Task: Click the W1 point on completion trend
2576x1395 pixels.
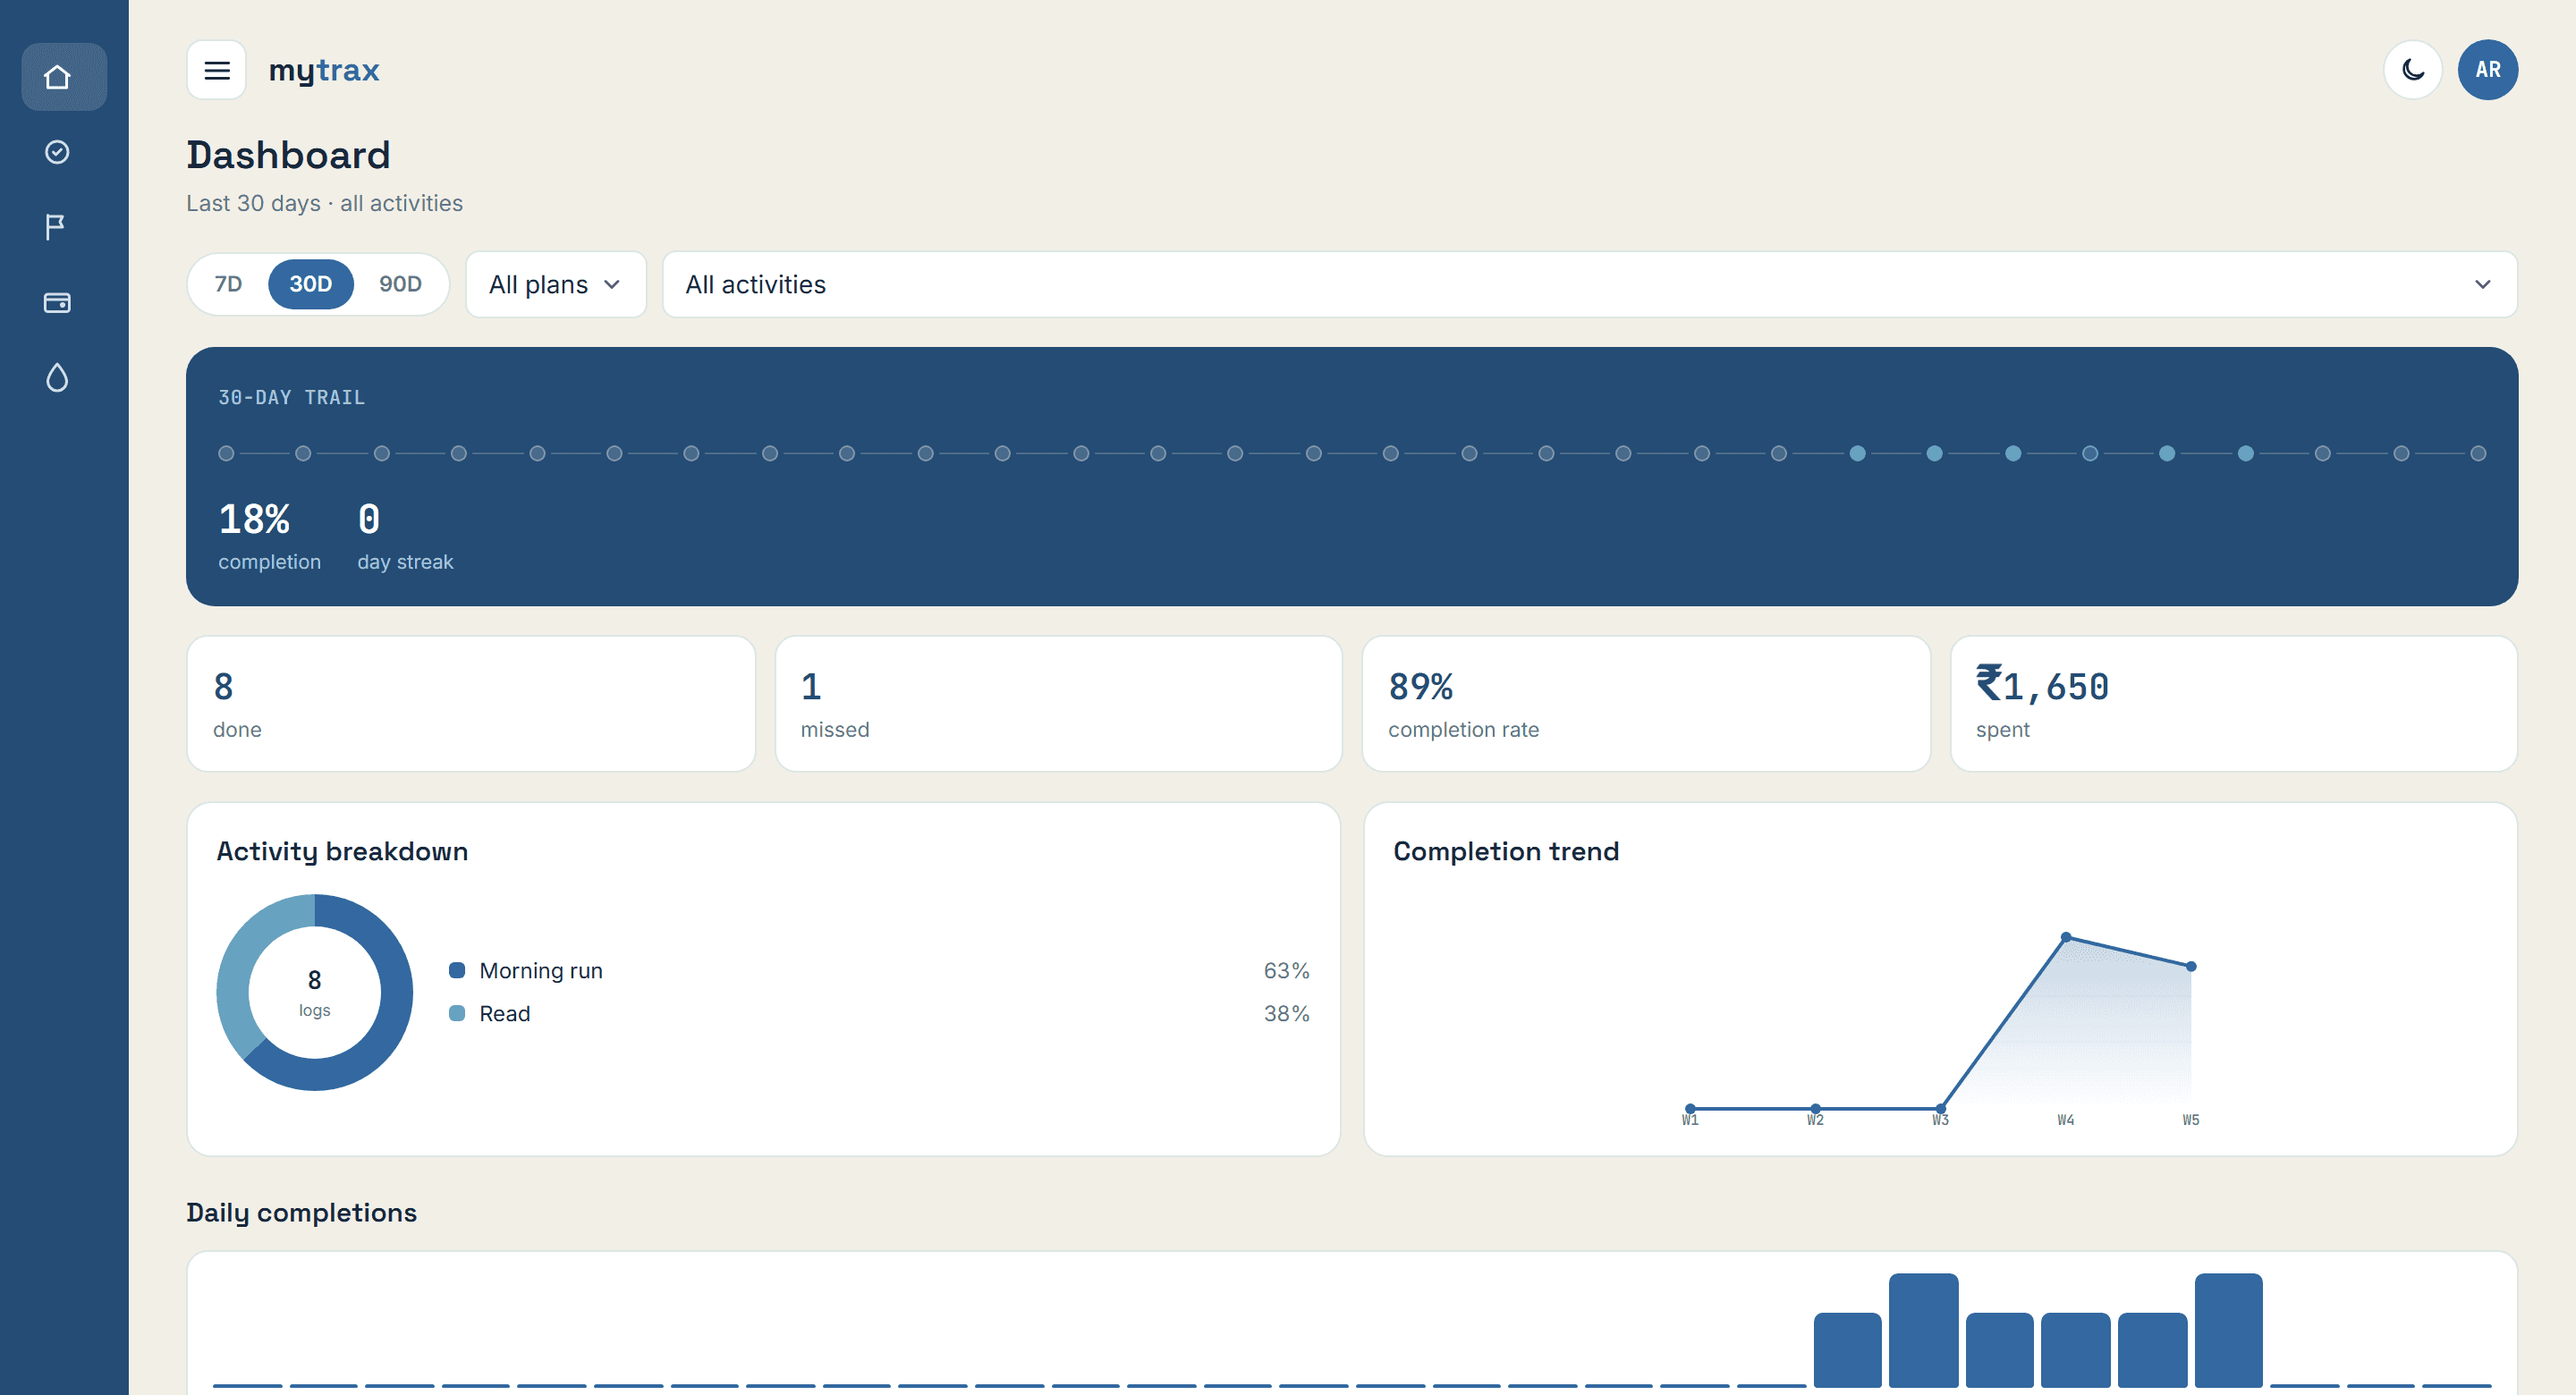Action: pyautogui.click(x=1690, y=1108)
